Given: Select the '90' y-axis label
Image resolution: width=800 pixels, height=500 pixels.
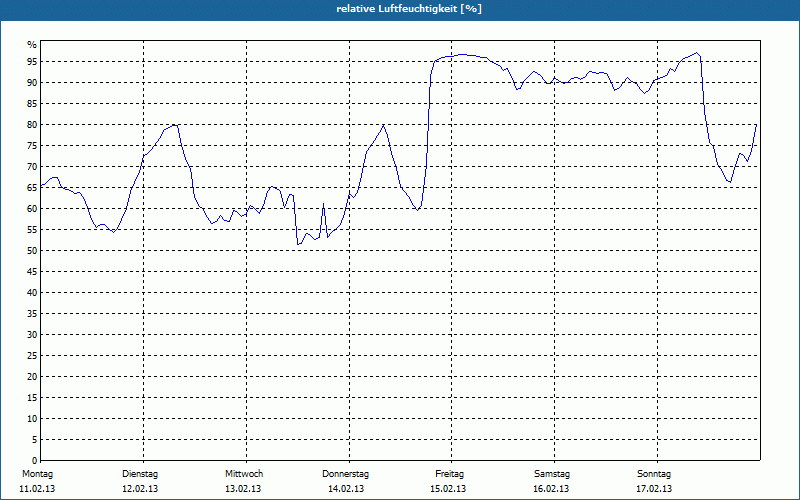Looking at the screenshot, I should pyautogui.click(x=32, y=83).
